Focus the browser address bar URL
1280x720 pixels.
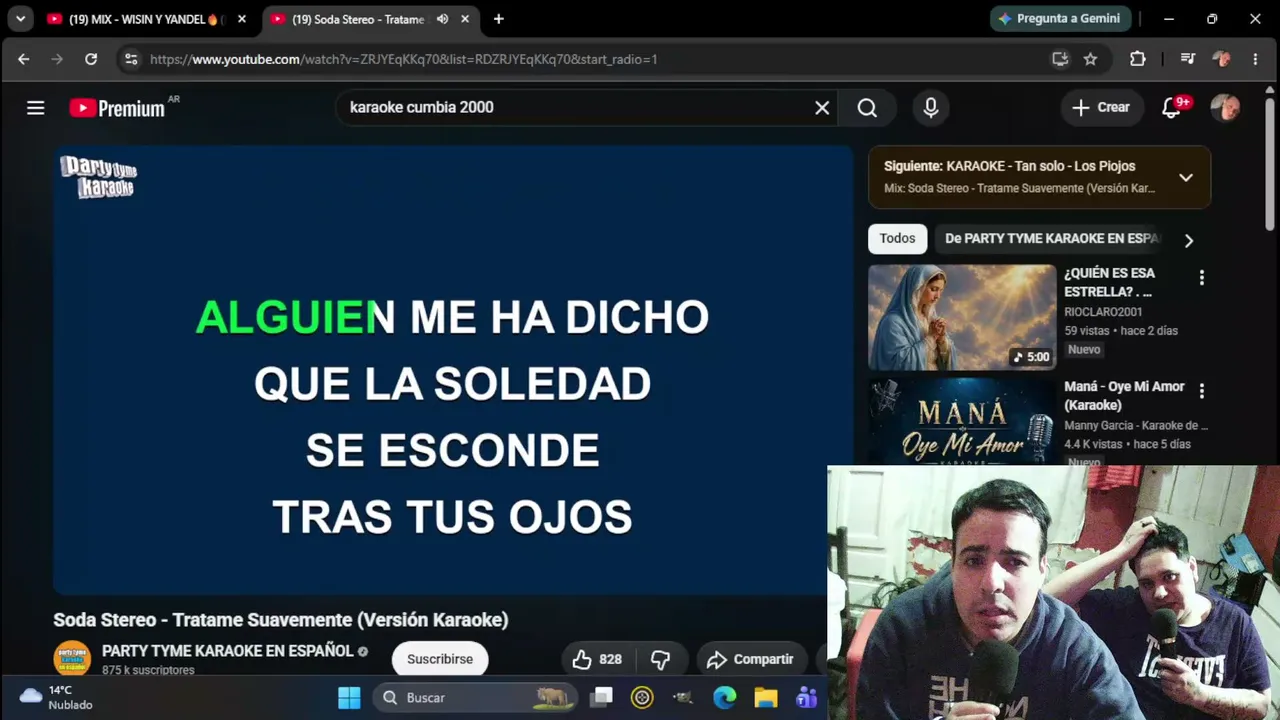click(x=403, y=59)
